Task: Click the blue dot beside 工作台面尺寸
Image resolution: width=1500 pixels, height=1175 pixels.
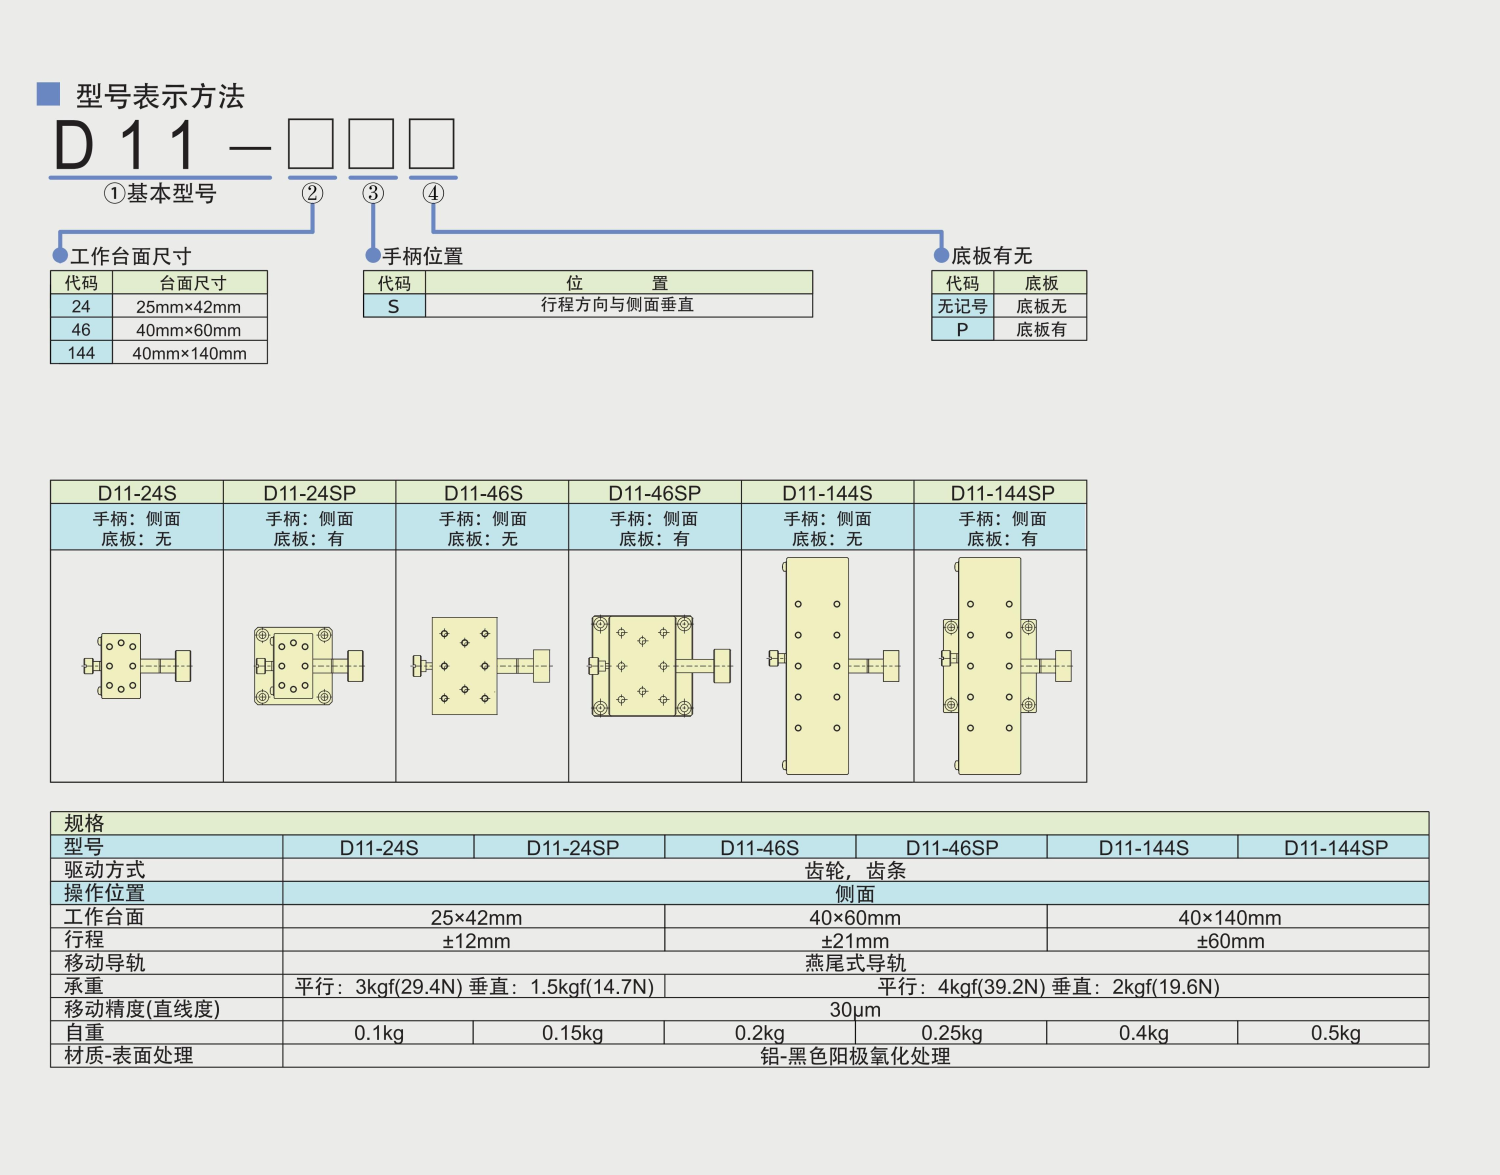Action: 60,256
